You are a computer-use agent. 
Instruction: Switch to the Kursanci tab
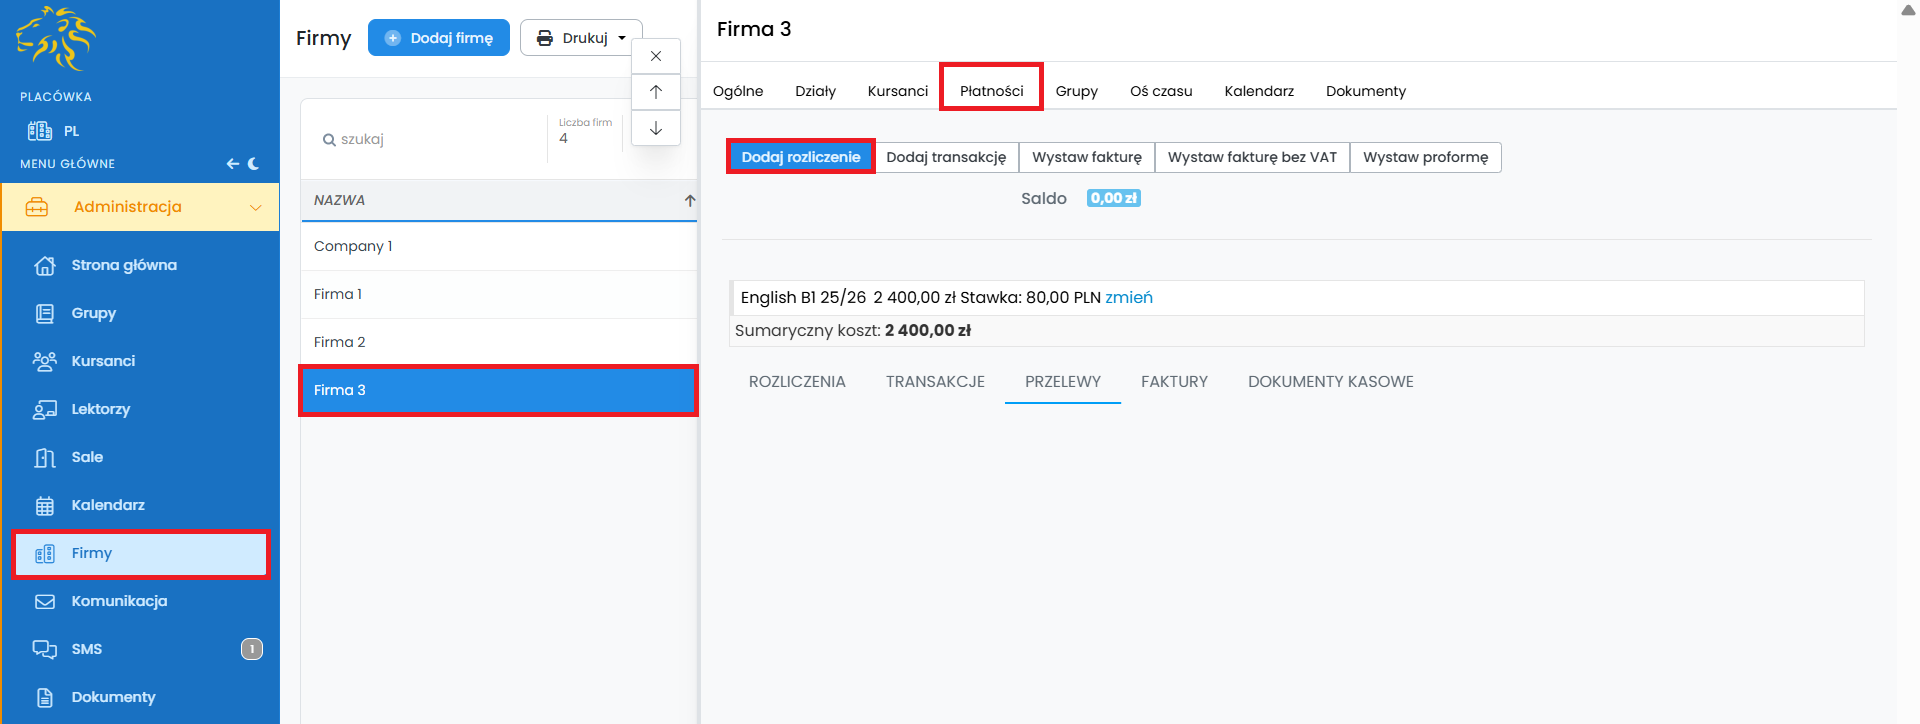897,91
